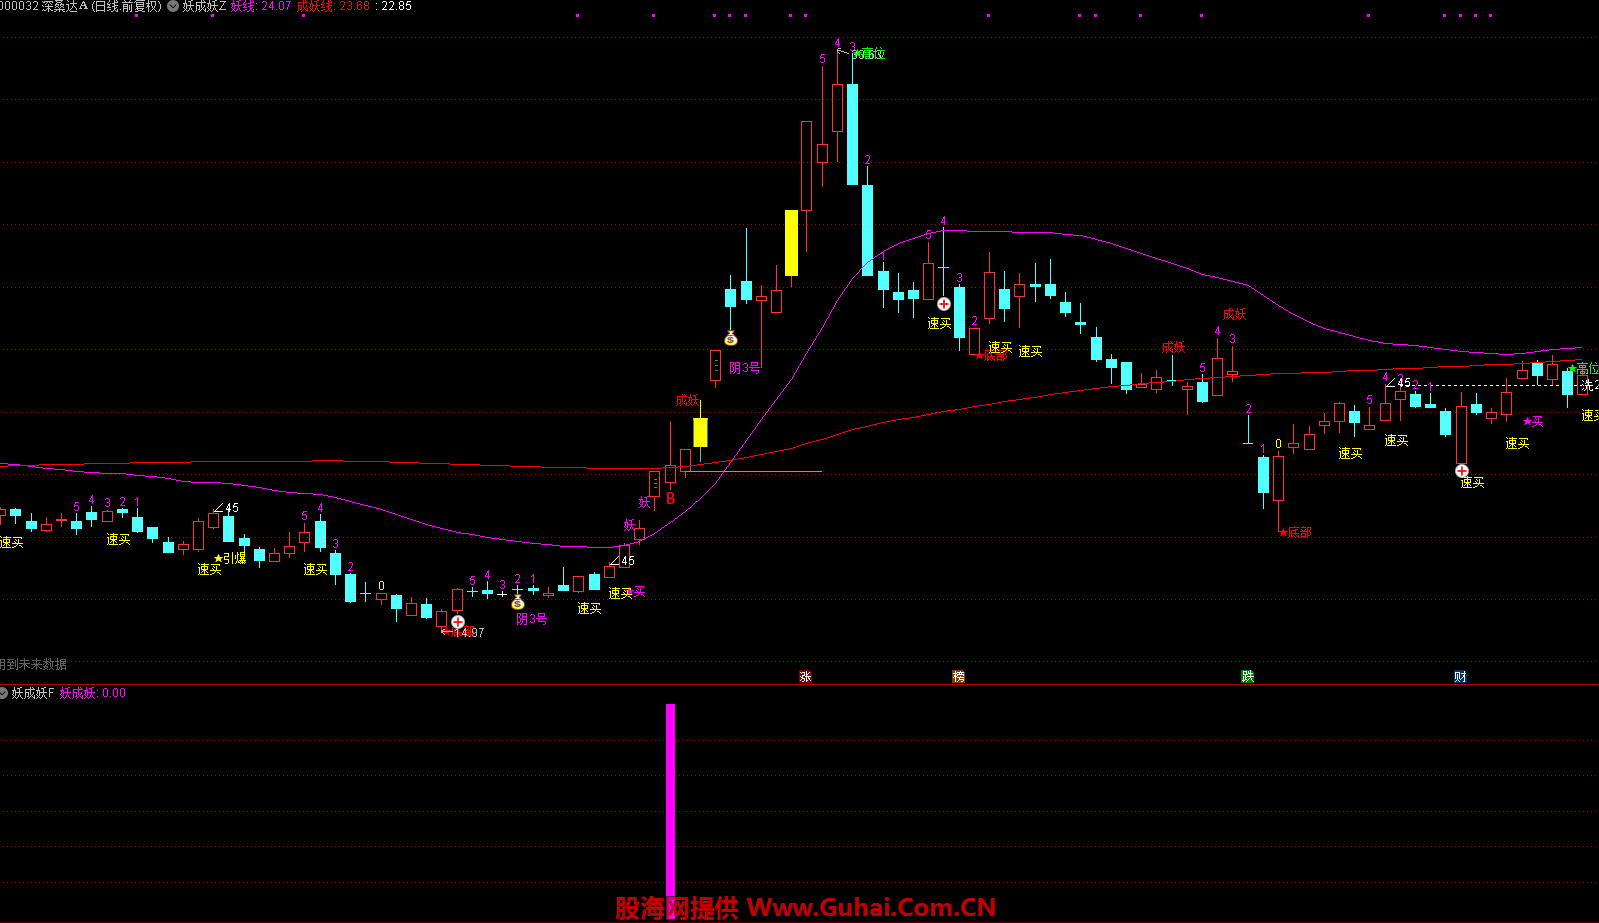
Task: Click the stock title 000032 深桑达A
Action: [x=43, y=6]
